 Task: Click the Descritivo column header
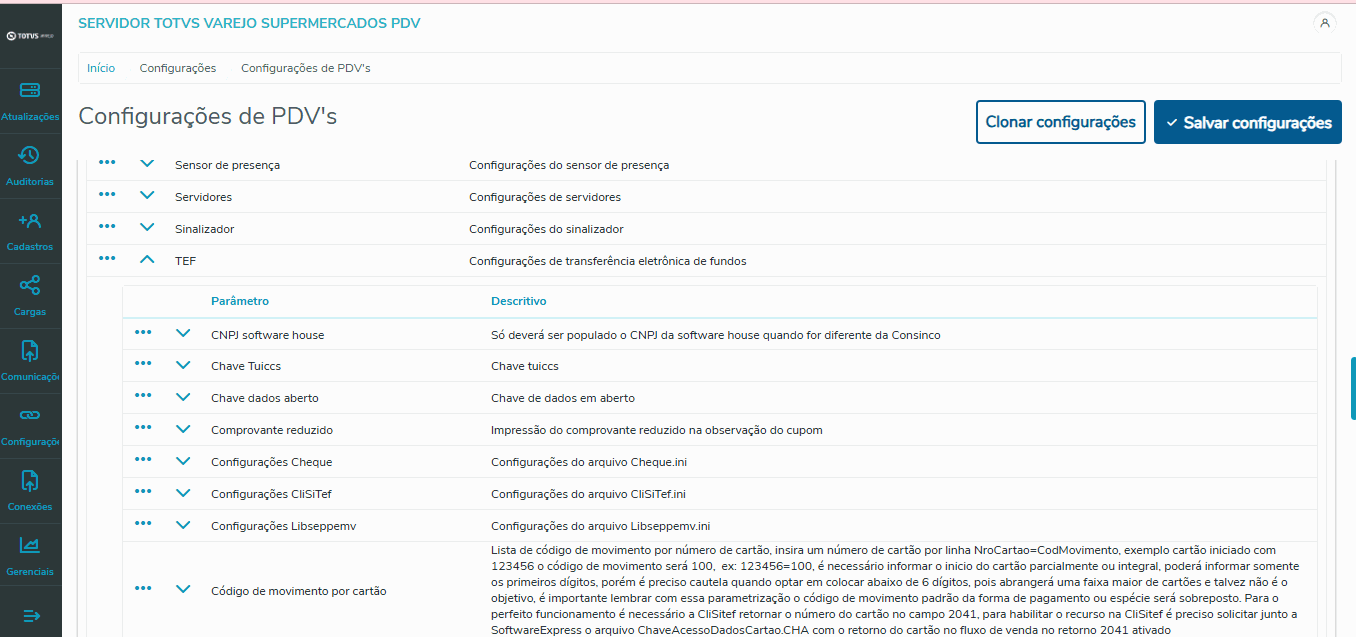[x=519, y=301]
